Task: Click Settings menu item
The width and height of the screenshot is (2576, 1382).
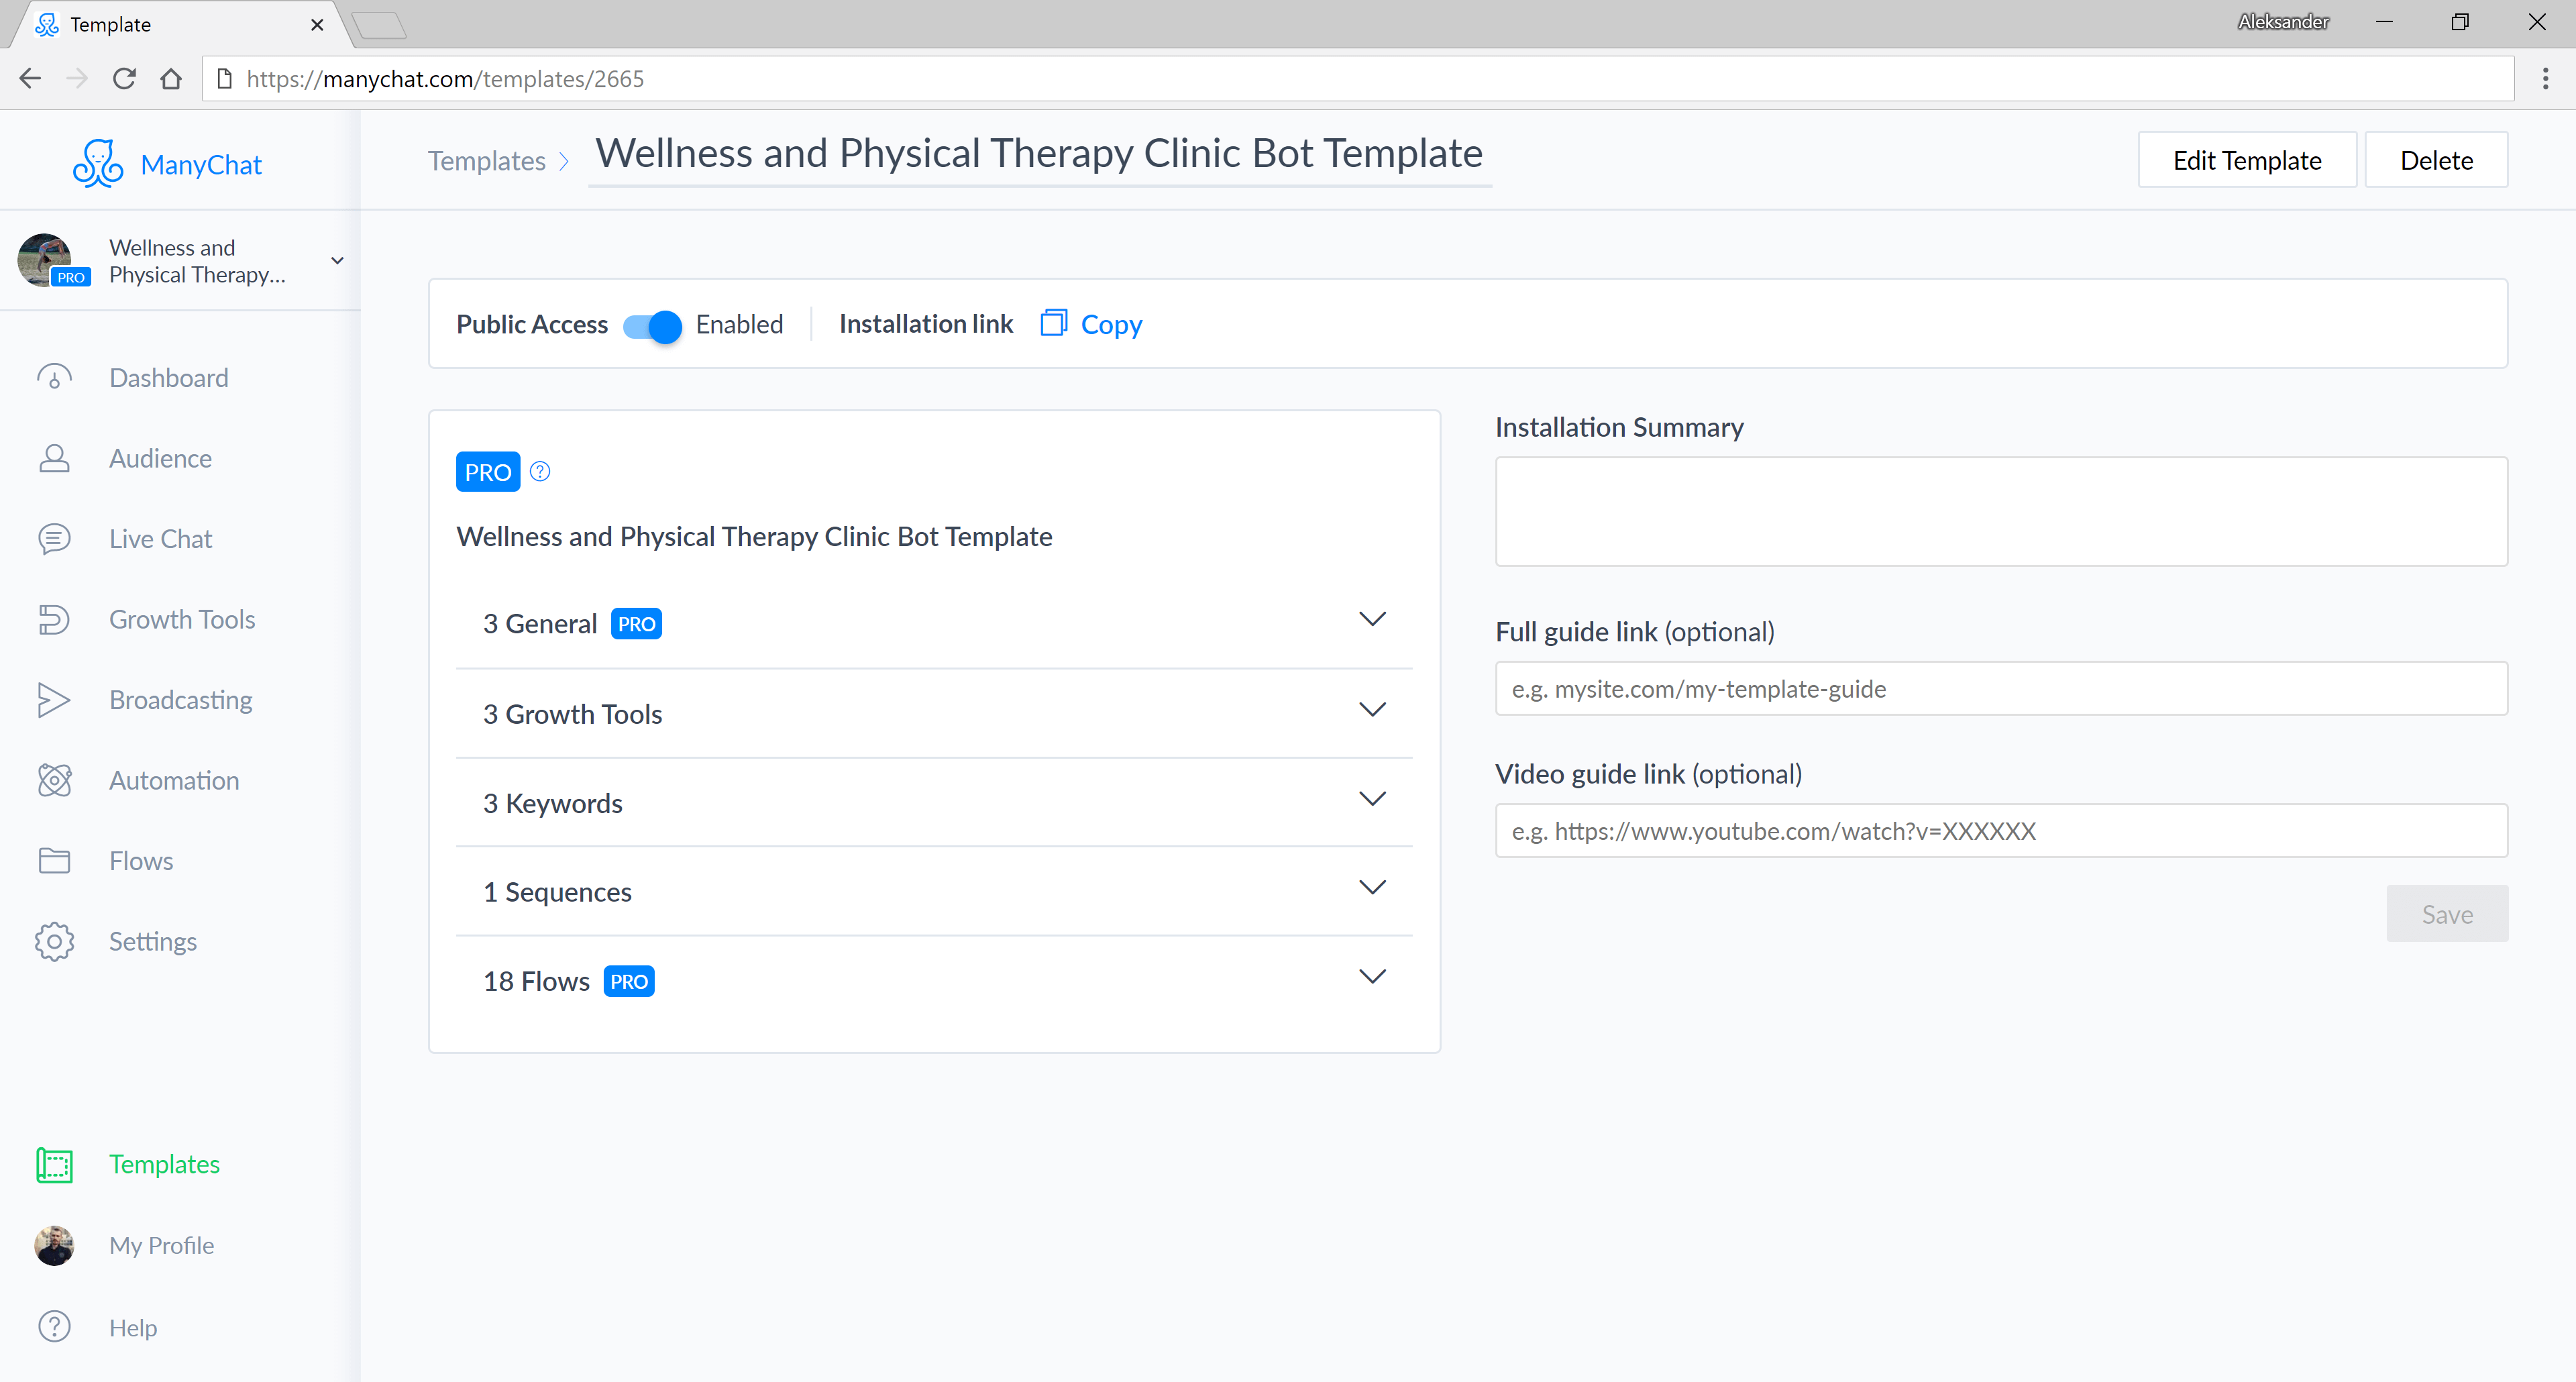Action: 154,939
